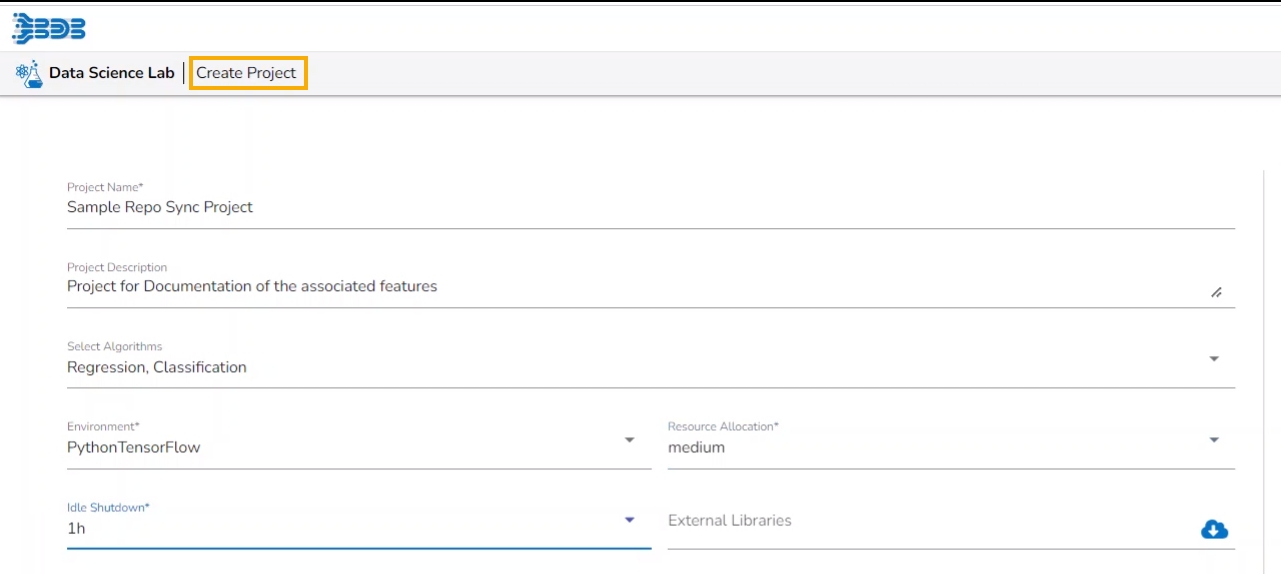Click the BDB logo
Screen dimensions: 1281x574
49,28
